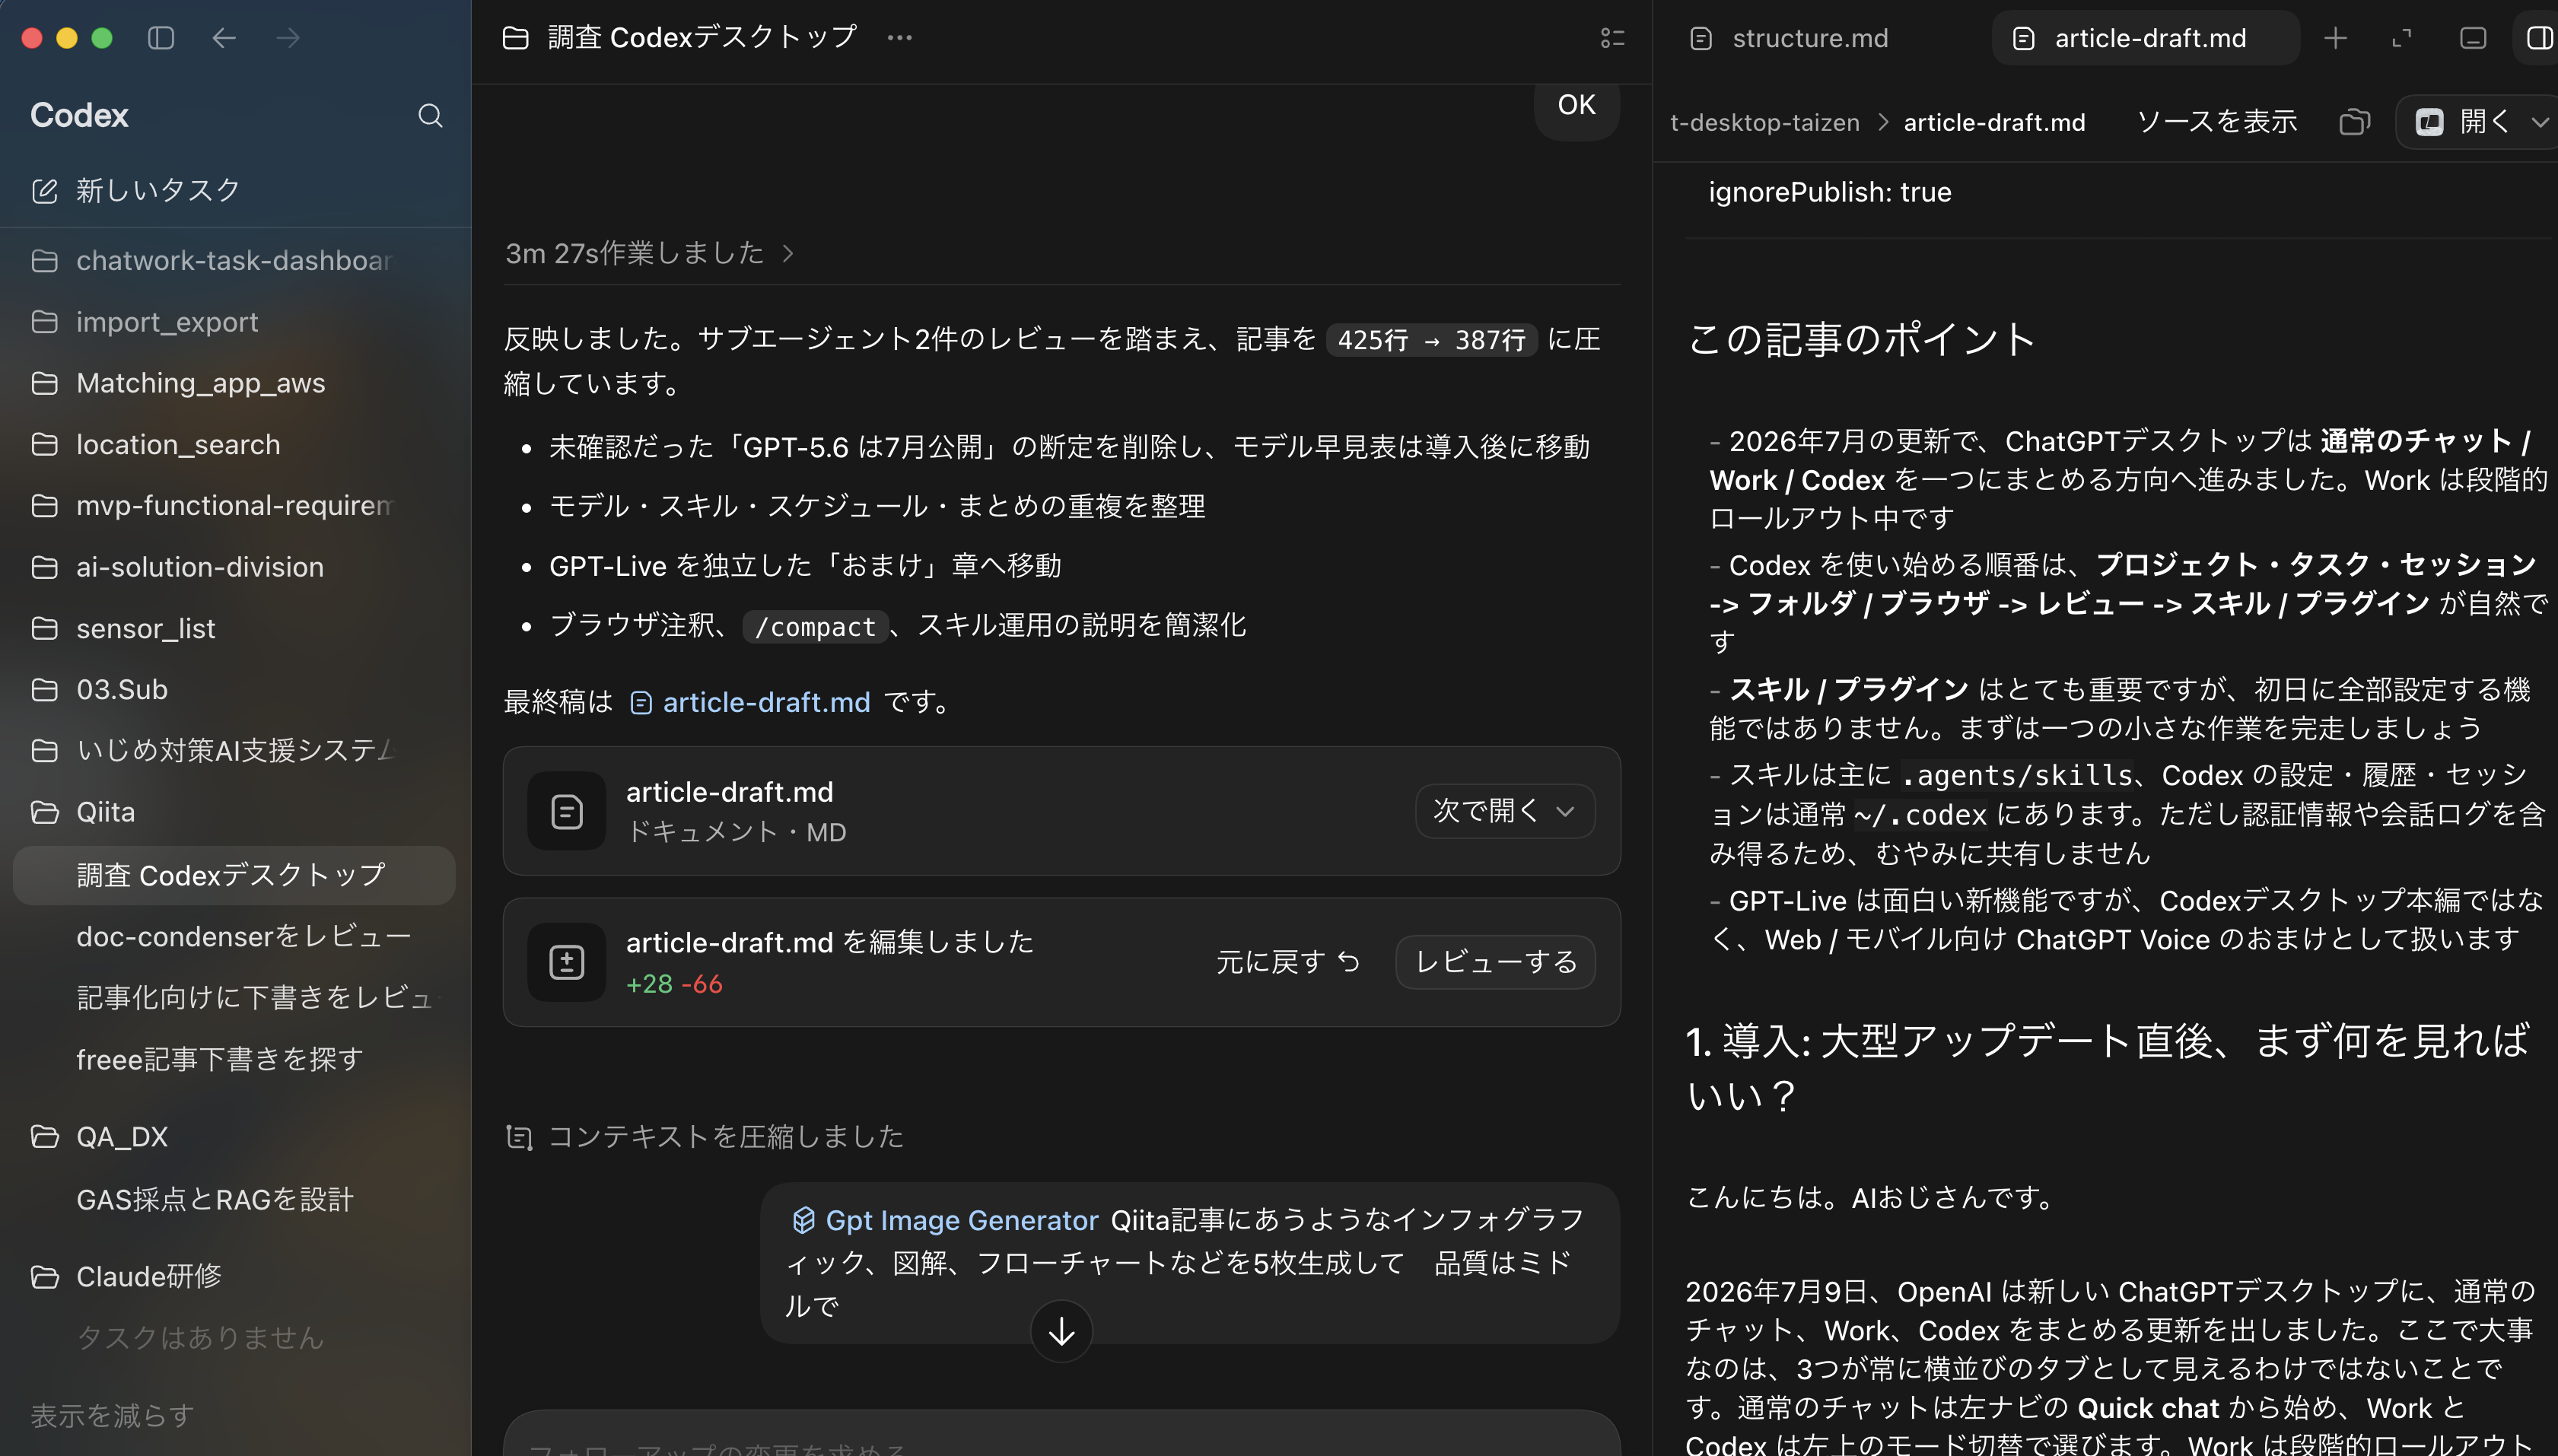Click the /compact code badge
Image resolution: width=2558 pixels, height=1456 pixels.
coord(815,627)
